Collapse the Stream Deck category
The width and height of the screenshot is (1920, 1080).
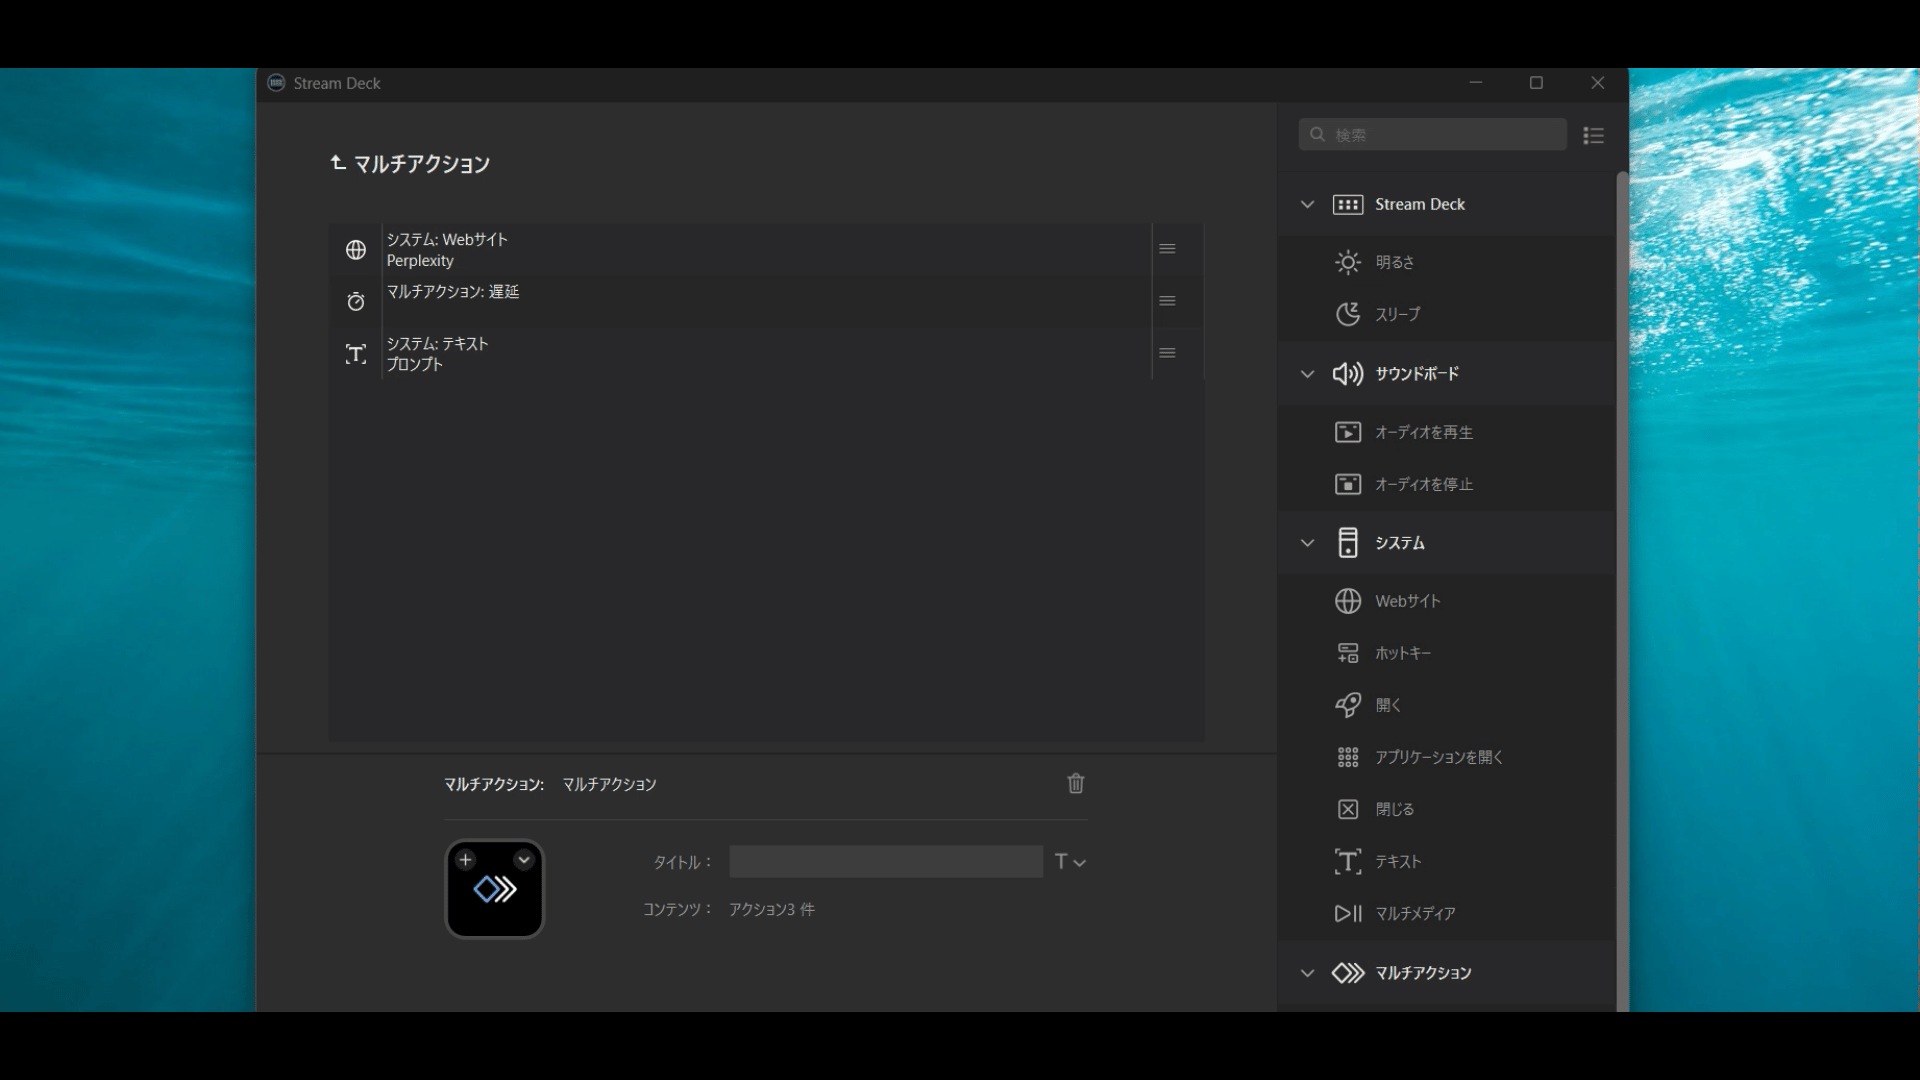pos(1307,204)
